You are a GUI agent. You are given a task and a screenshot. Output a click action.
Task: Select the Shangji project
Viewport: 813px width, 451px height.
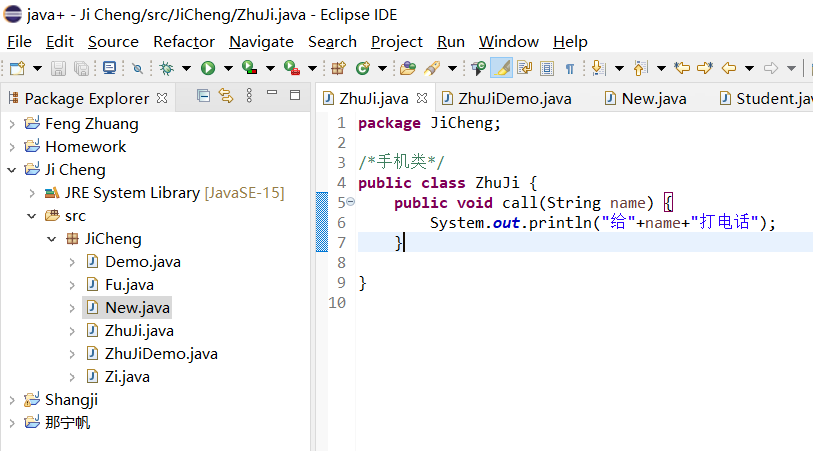point(61,400)
